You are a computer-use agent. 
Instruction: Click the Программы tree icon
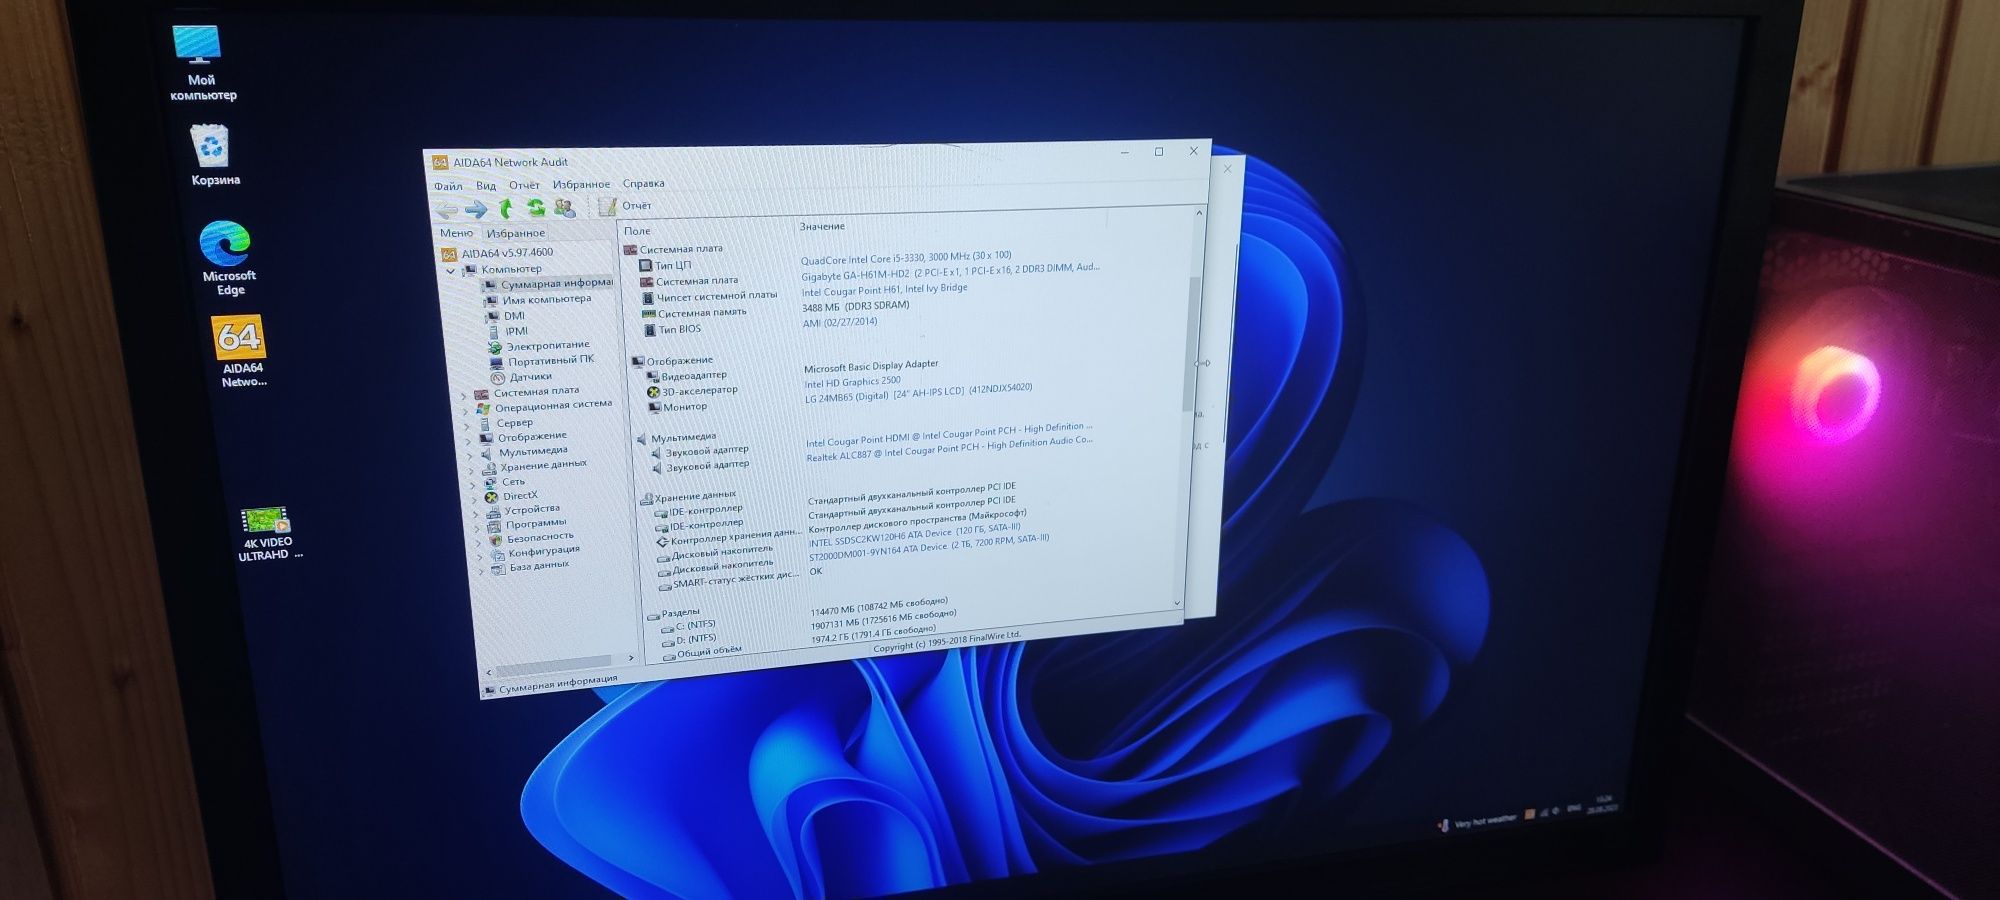click(x=495, y=526)
